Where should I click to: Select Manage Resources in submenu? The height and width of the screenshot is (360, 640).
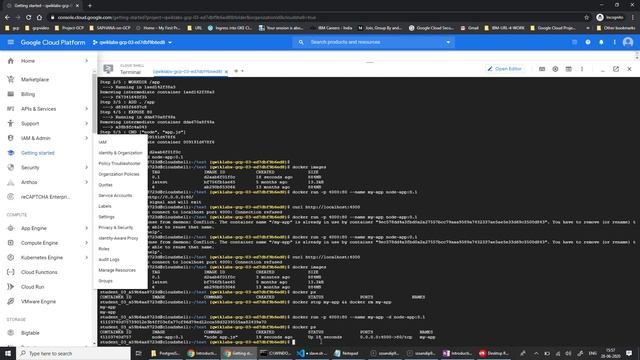click(117, 270)
